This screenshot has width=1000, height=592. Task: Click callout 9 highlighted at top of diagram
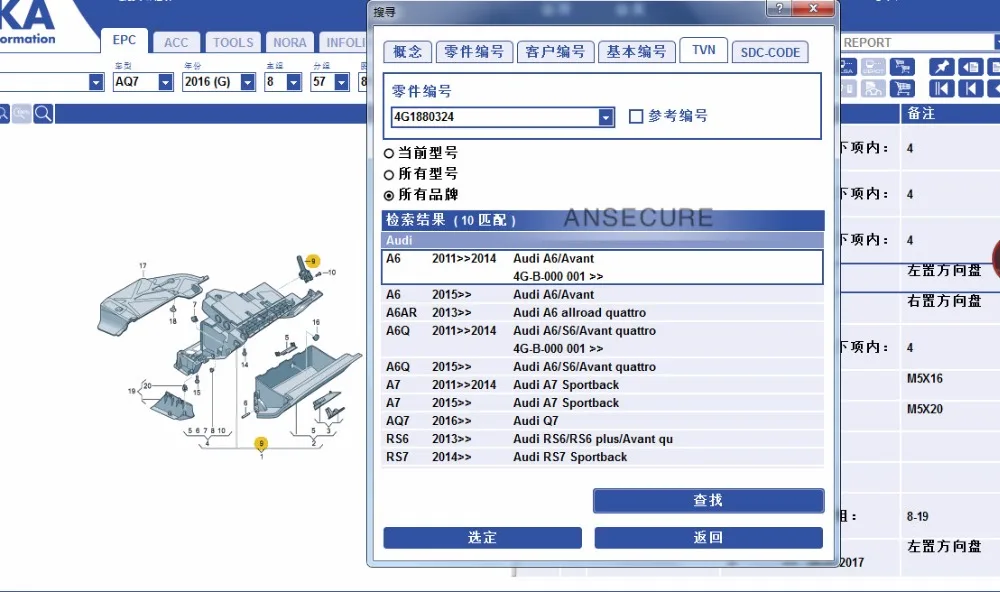(312, 261)
